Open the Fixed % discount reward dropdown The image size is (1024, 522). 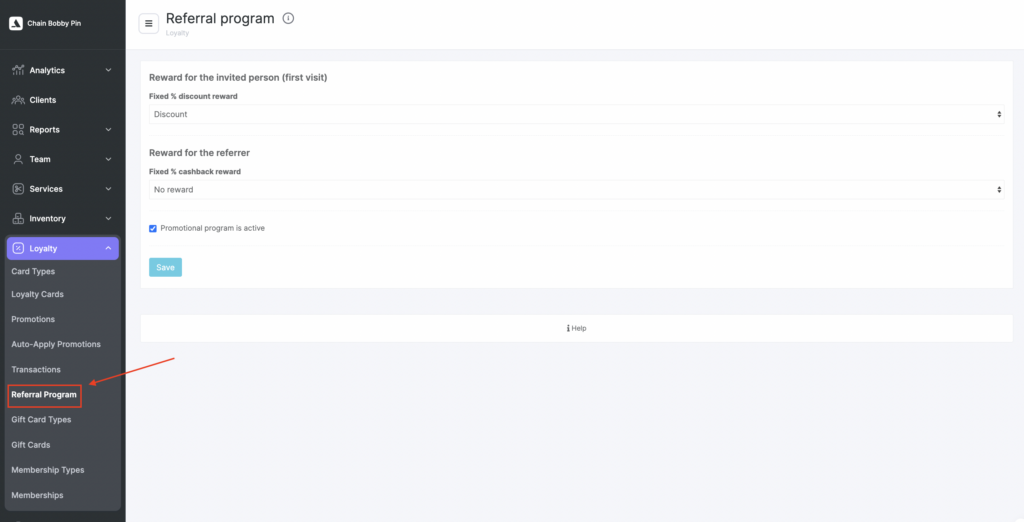(x=576, y=114)
